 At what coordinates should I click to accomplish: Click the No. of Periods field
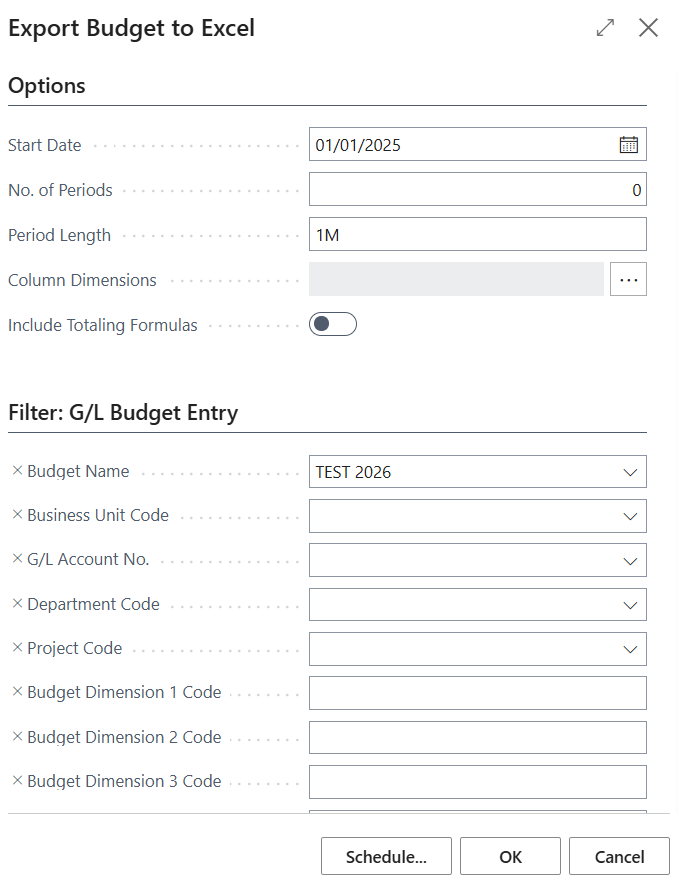click(x=477, y=190)
